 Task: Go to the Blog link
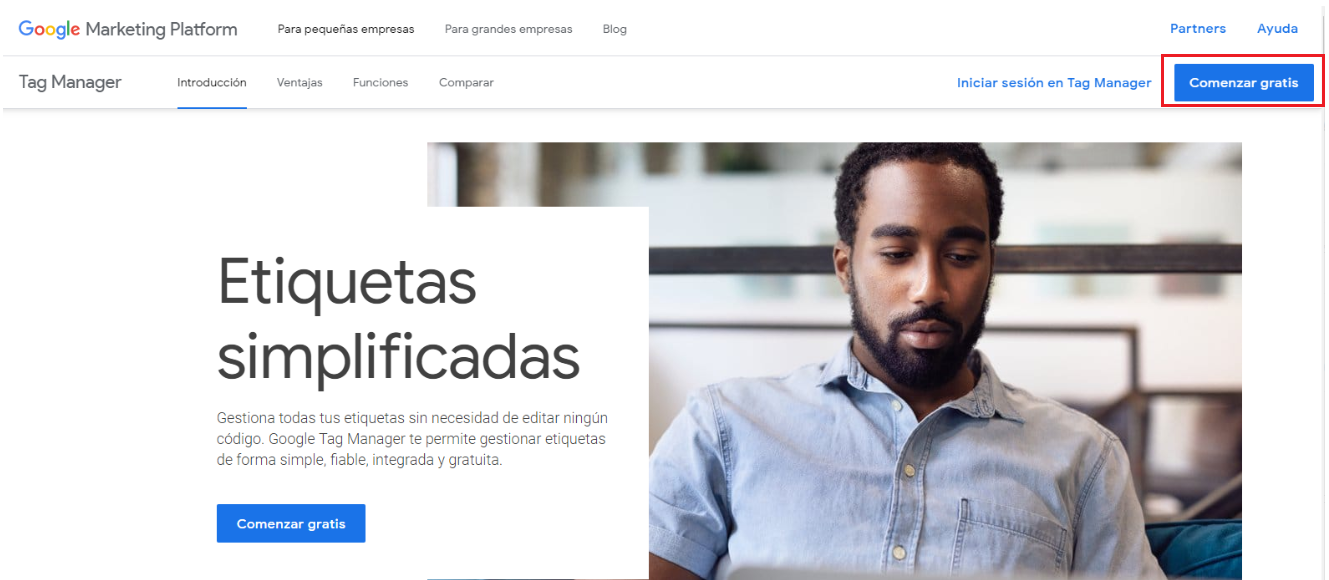pos(615,29)
